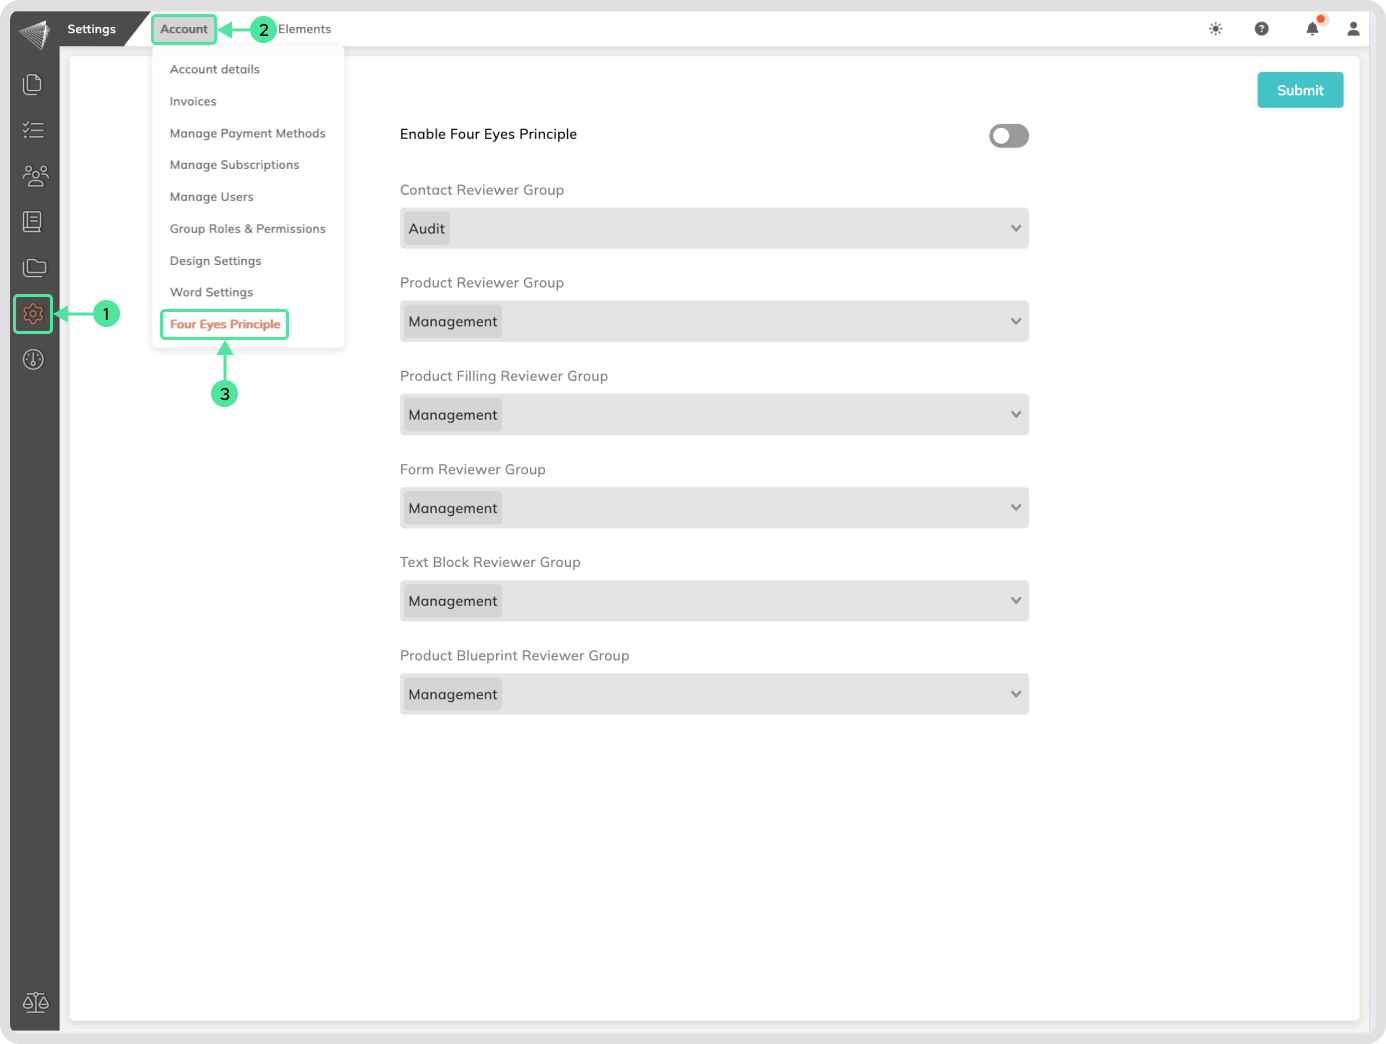Click the Submit button
1386x1044 pixels.
1299,90
